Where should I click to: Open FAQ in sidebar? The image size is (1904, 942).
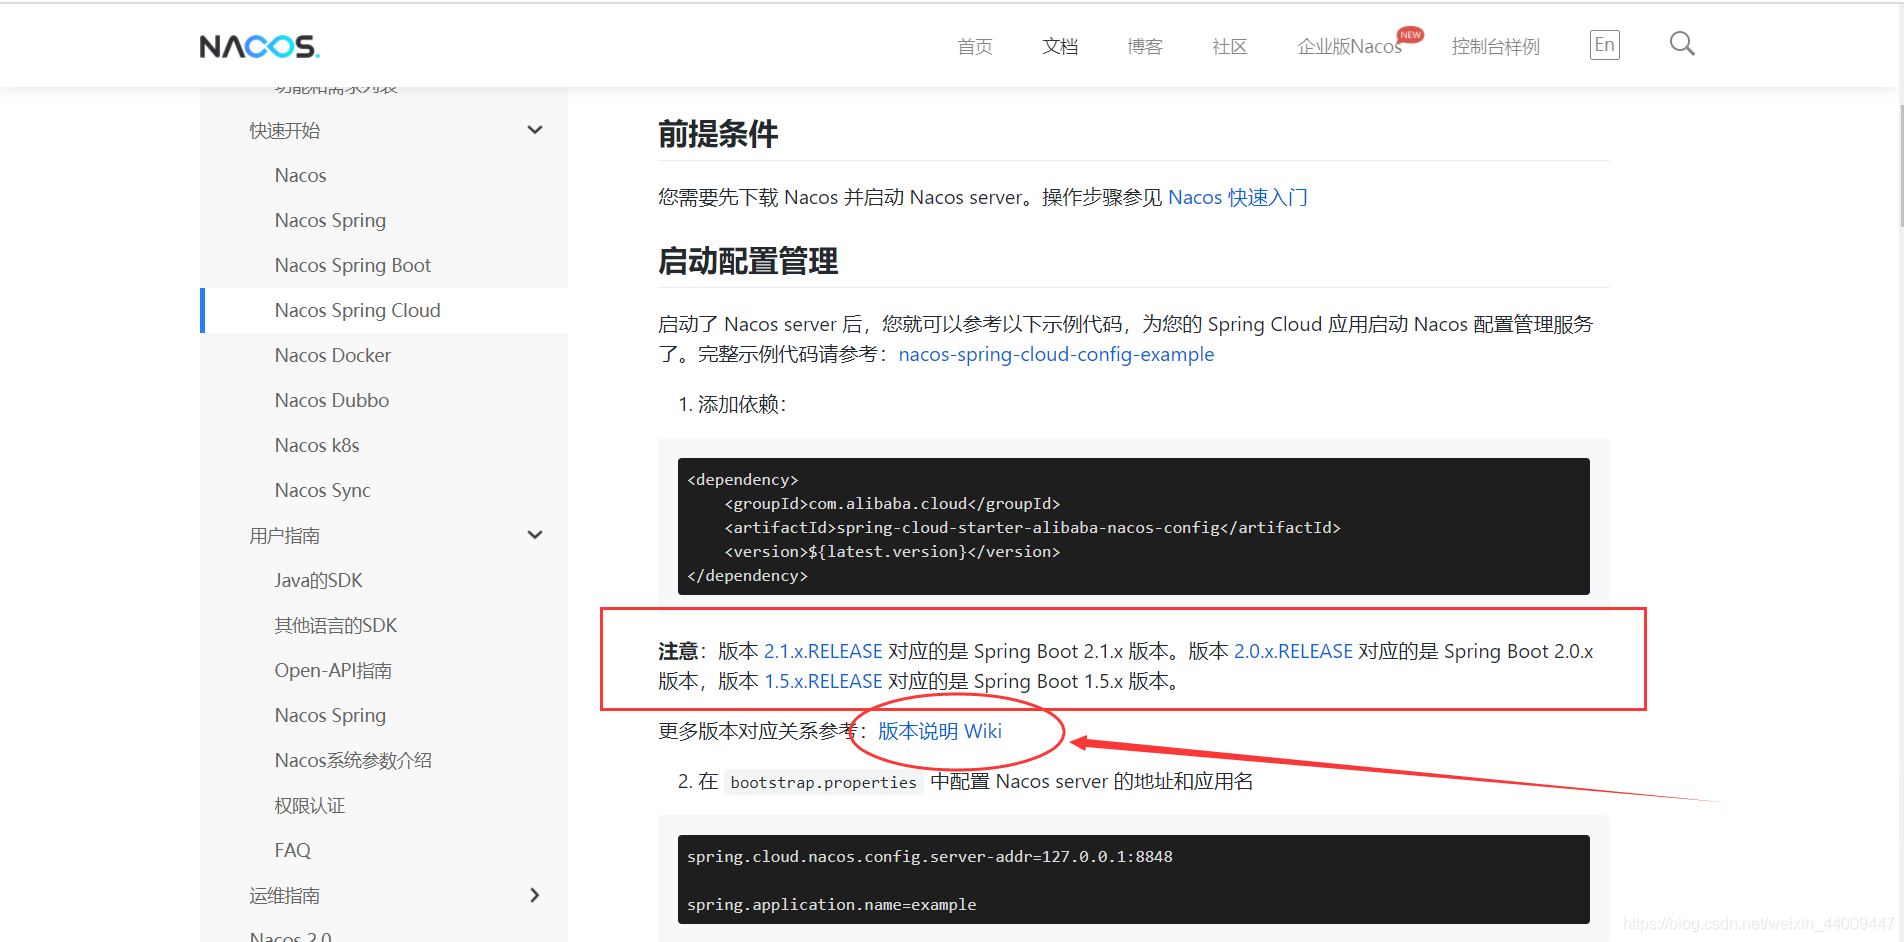[x=292, y=850]
